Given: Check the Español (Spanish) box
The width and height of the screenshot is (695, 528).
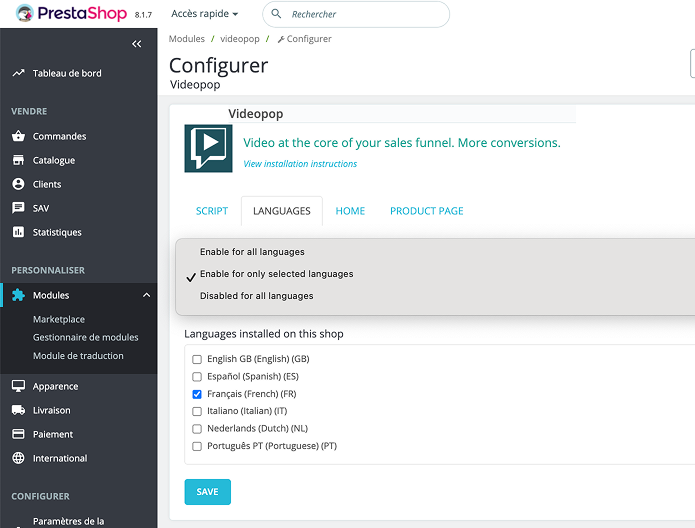Looking at the screenshot, I should point(197,377).
